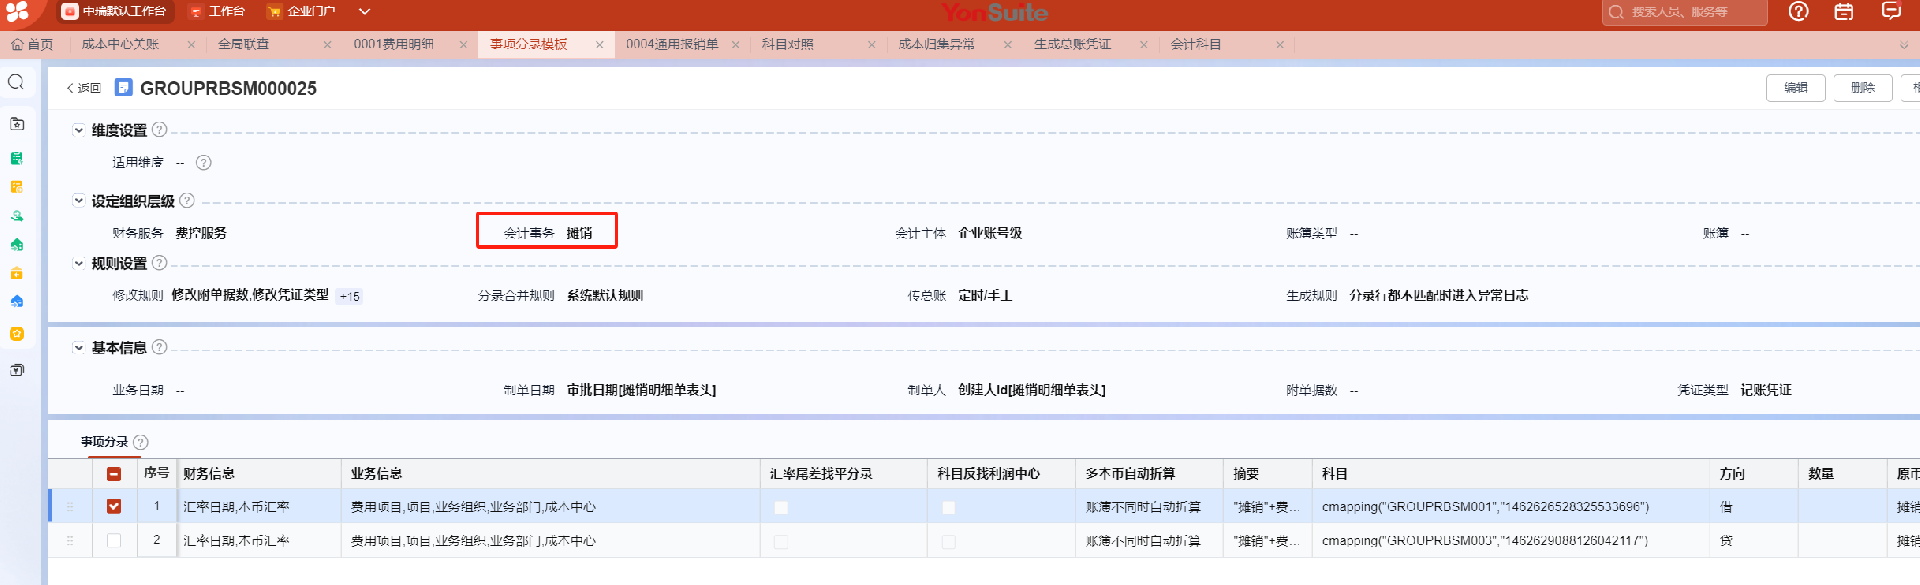Image resolution: width=1920 pixels, height=585 pixels.
Task: Open the 生成总账凭证 tab
Action: coord(1072,45)
